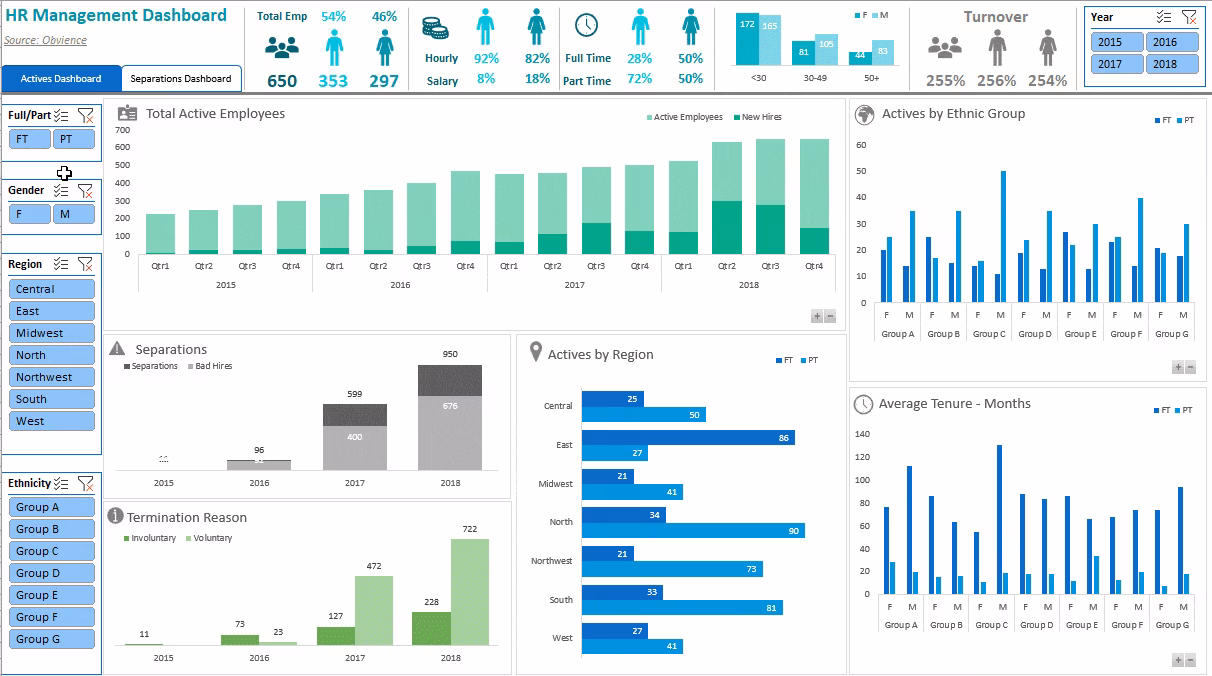Expand detail on Total Active Employees chart
The image size is (1212, 676).
pos(816,315)
